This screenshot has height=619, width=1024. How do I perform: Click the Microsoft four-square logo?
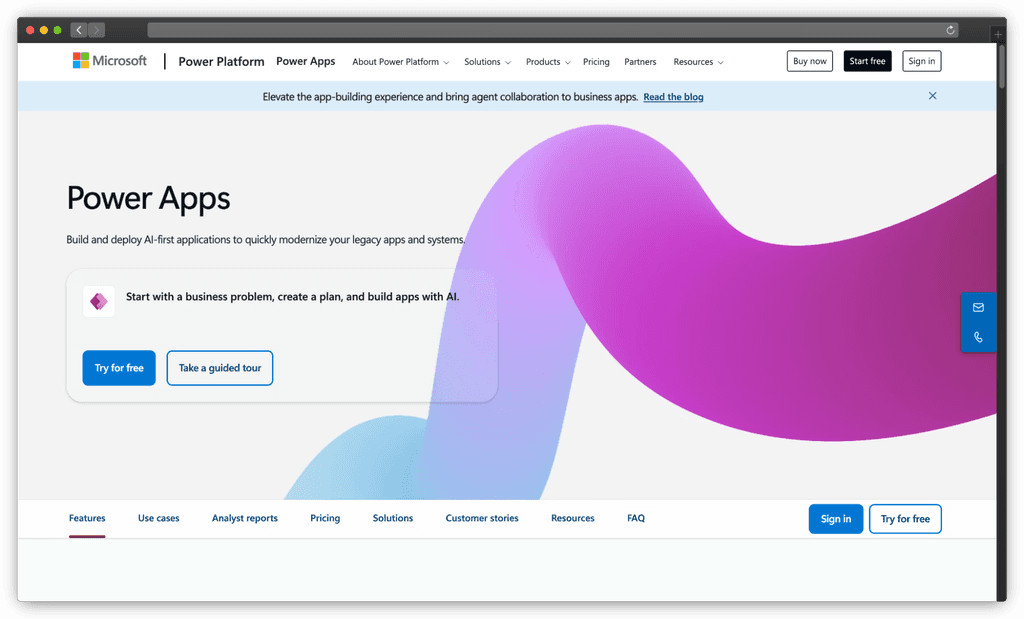[82, 60]
